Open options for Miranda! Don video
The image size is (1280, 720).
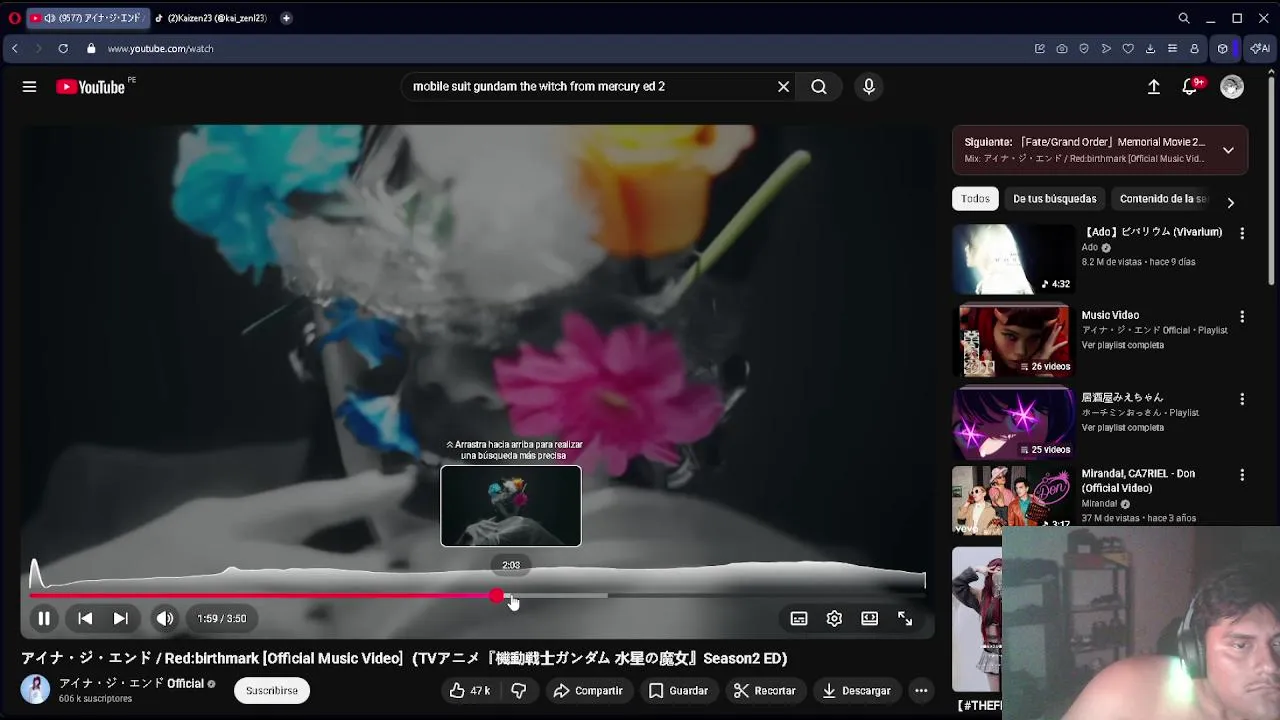[1242, 475]
